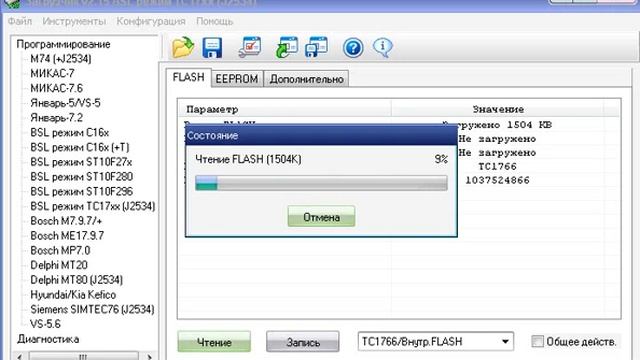Toggle the Общее действ. checkbox

538,341
